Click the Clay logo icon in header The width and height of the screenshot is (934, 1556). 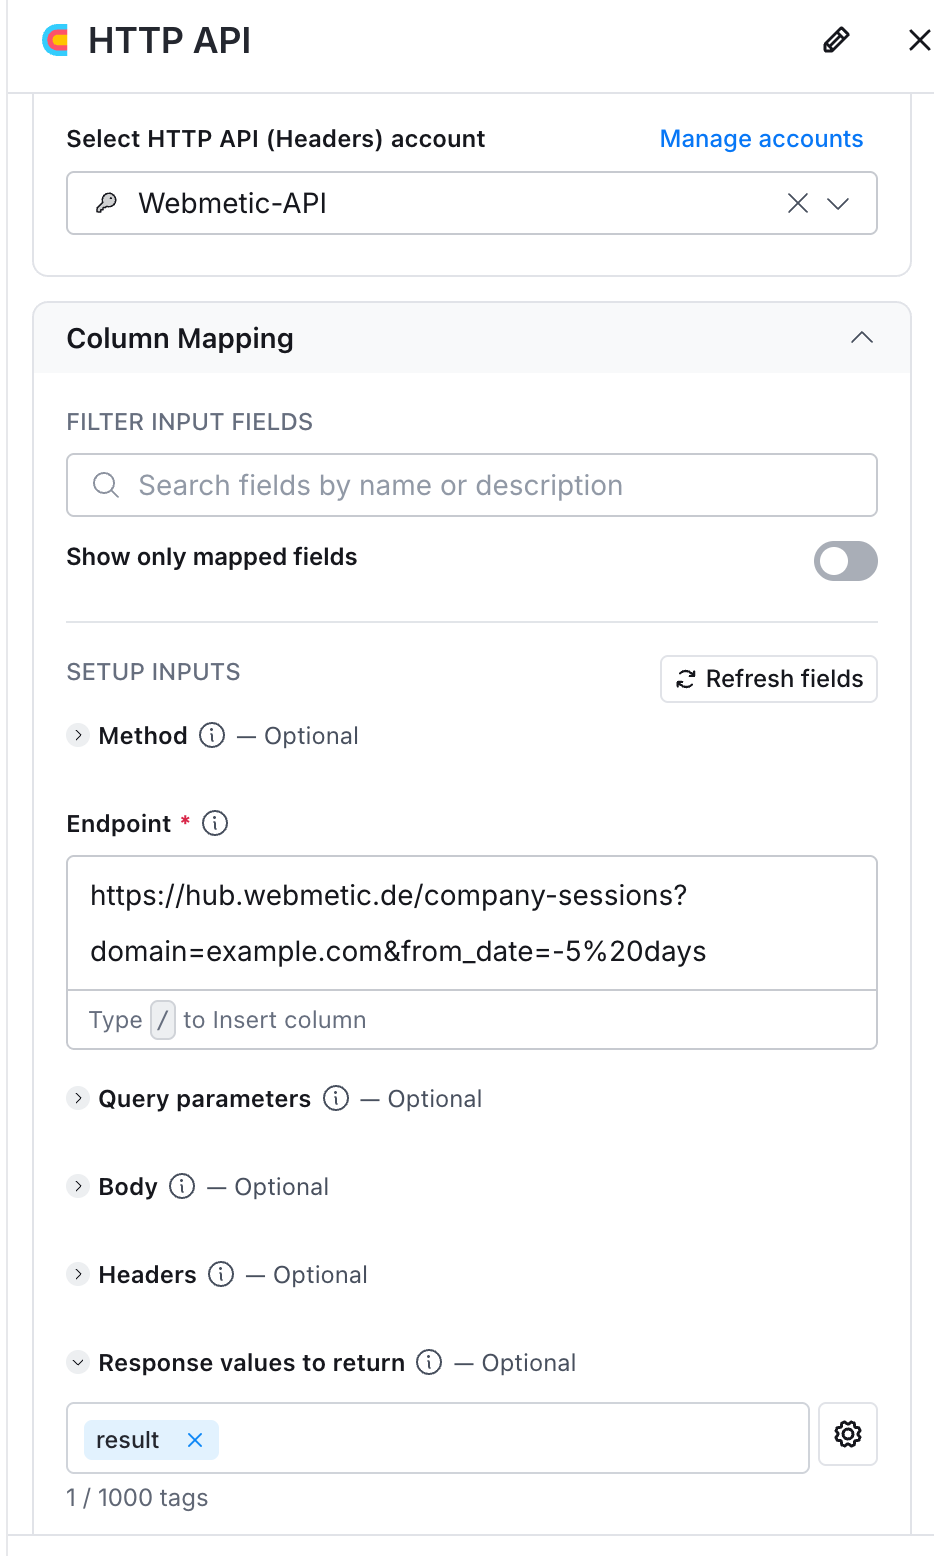pyautogui.click(x=56, y=40)
